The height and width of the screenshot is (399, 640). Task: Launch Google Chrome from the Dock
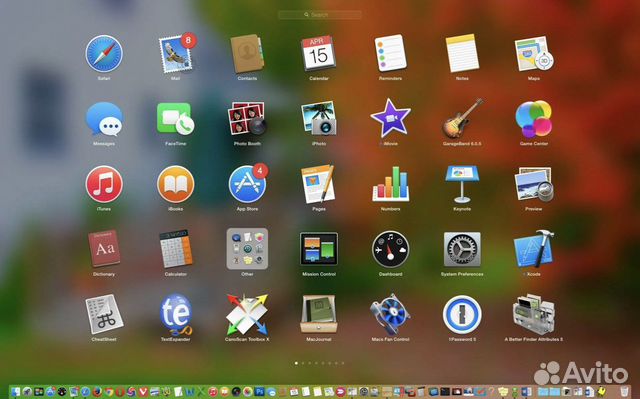pyautogui.click(x=109, y=392)
